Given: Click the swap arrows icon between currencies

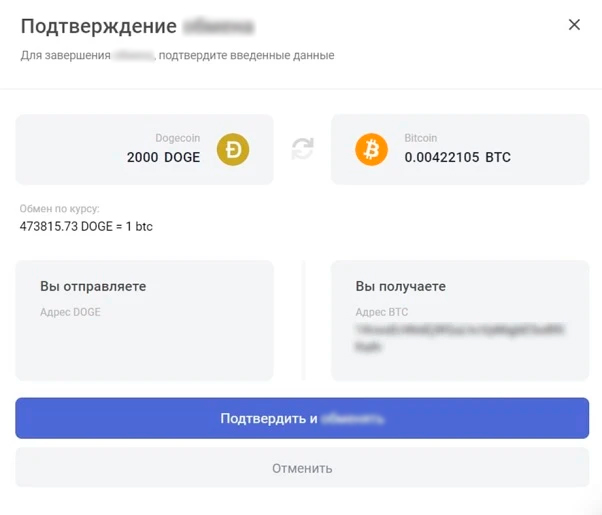Looking at the screenshot, I should click(x=302, y=149).
